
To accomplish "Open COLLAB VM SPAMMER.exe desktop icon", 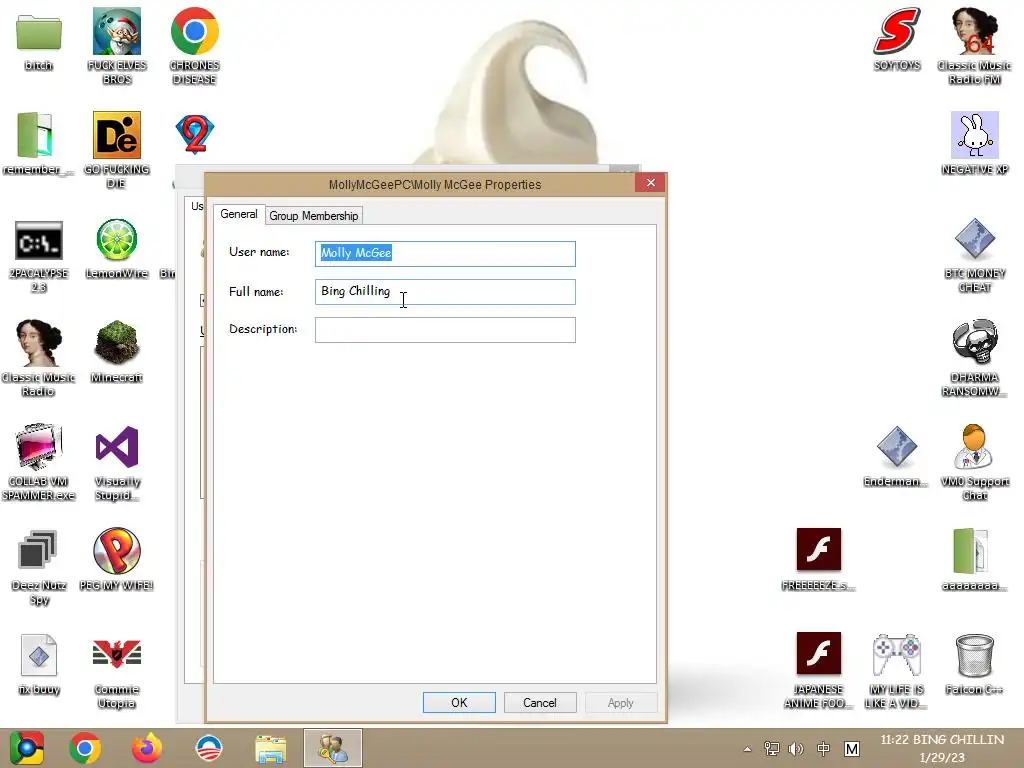I will point(39,447).
